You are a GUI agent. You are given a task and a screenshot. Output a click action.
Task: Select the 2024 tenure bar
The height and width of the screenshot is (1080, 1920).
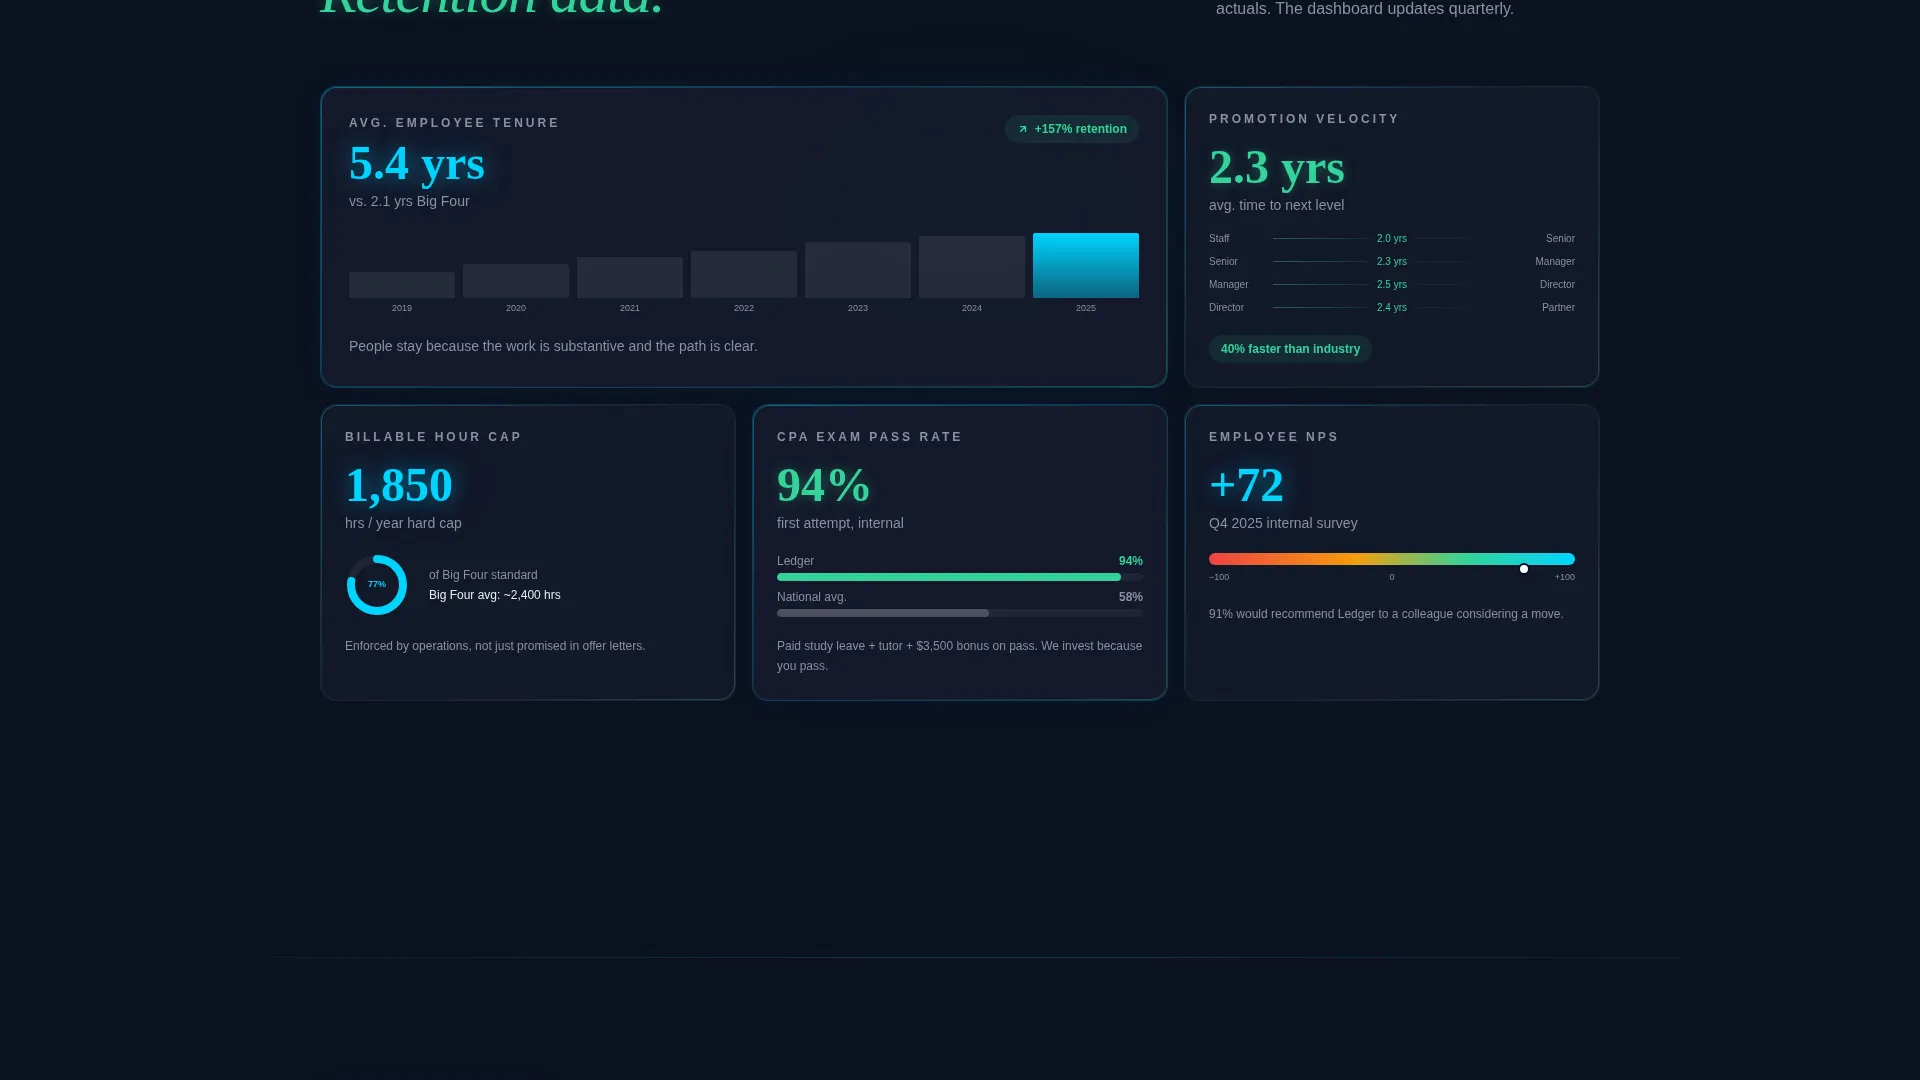point(972,267)
